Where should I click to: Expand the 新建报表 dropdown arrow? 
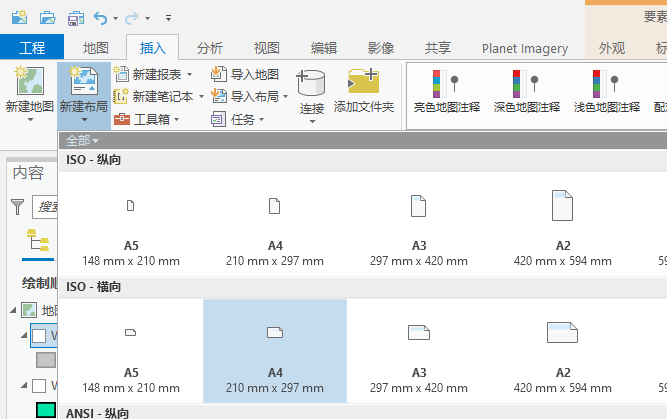pyautogui.click(x=189, y=75)
